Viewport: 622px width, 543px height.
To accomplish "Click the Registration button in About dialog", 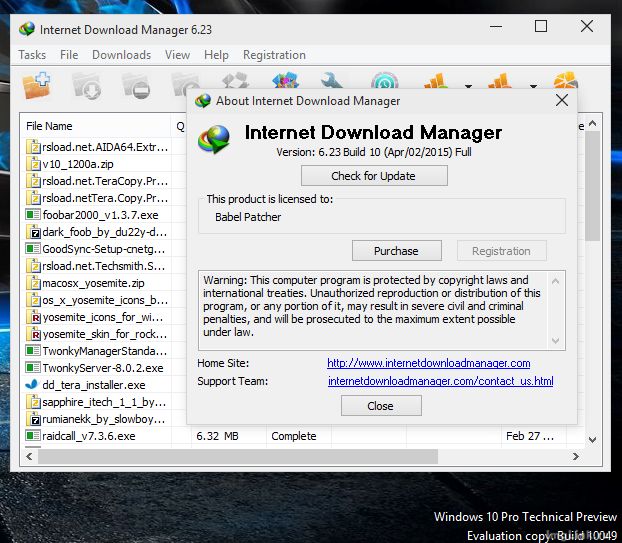I will [x=501, y=251].
